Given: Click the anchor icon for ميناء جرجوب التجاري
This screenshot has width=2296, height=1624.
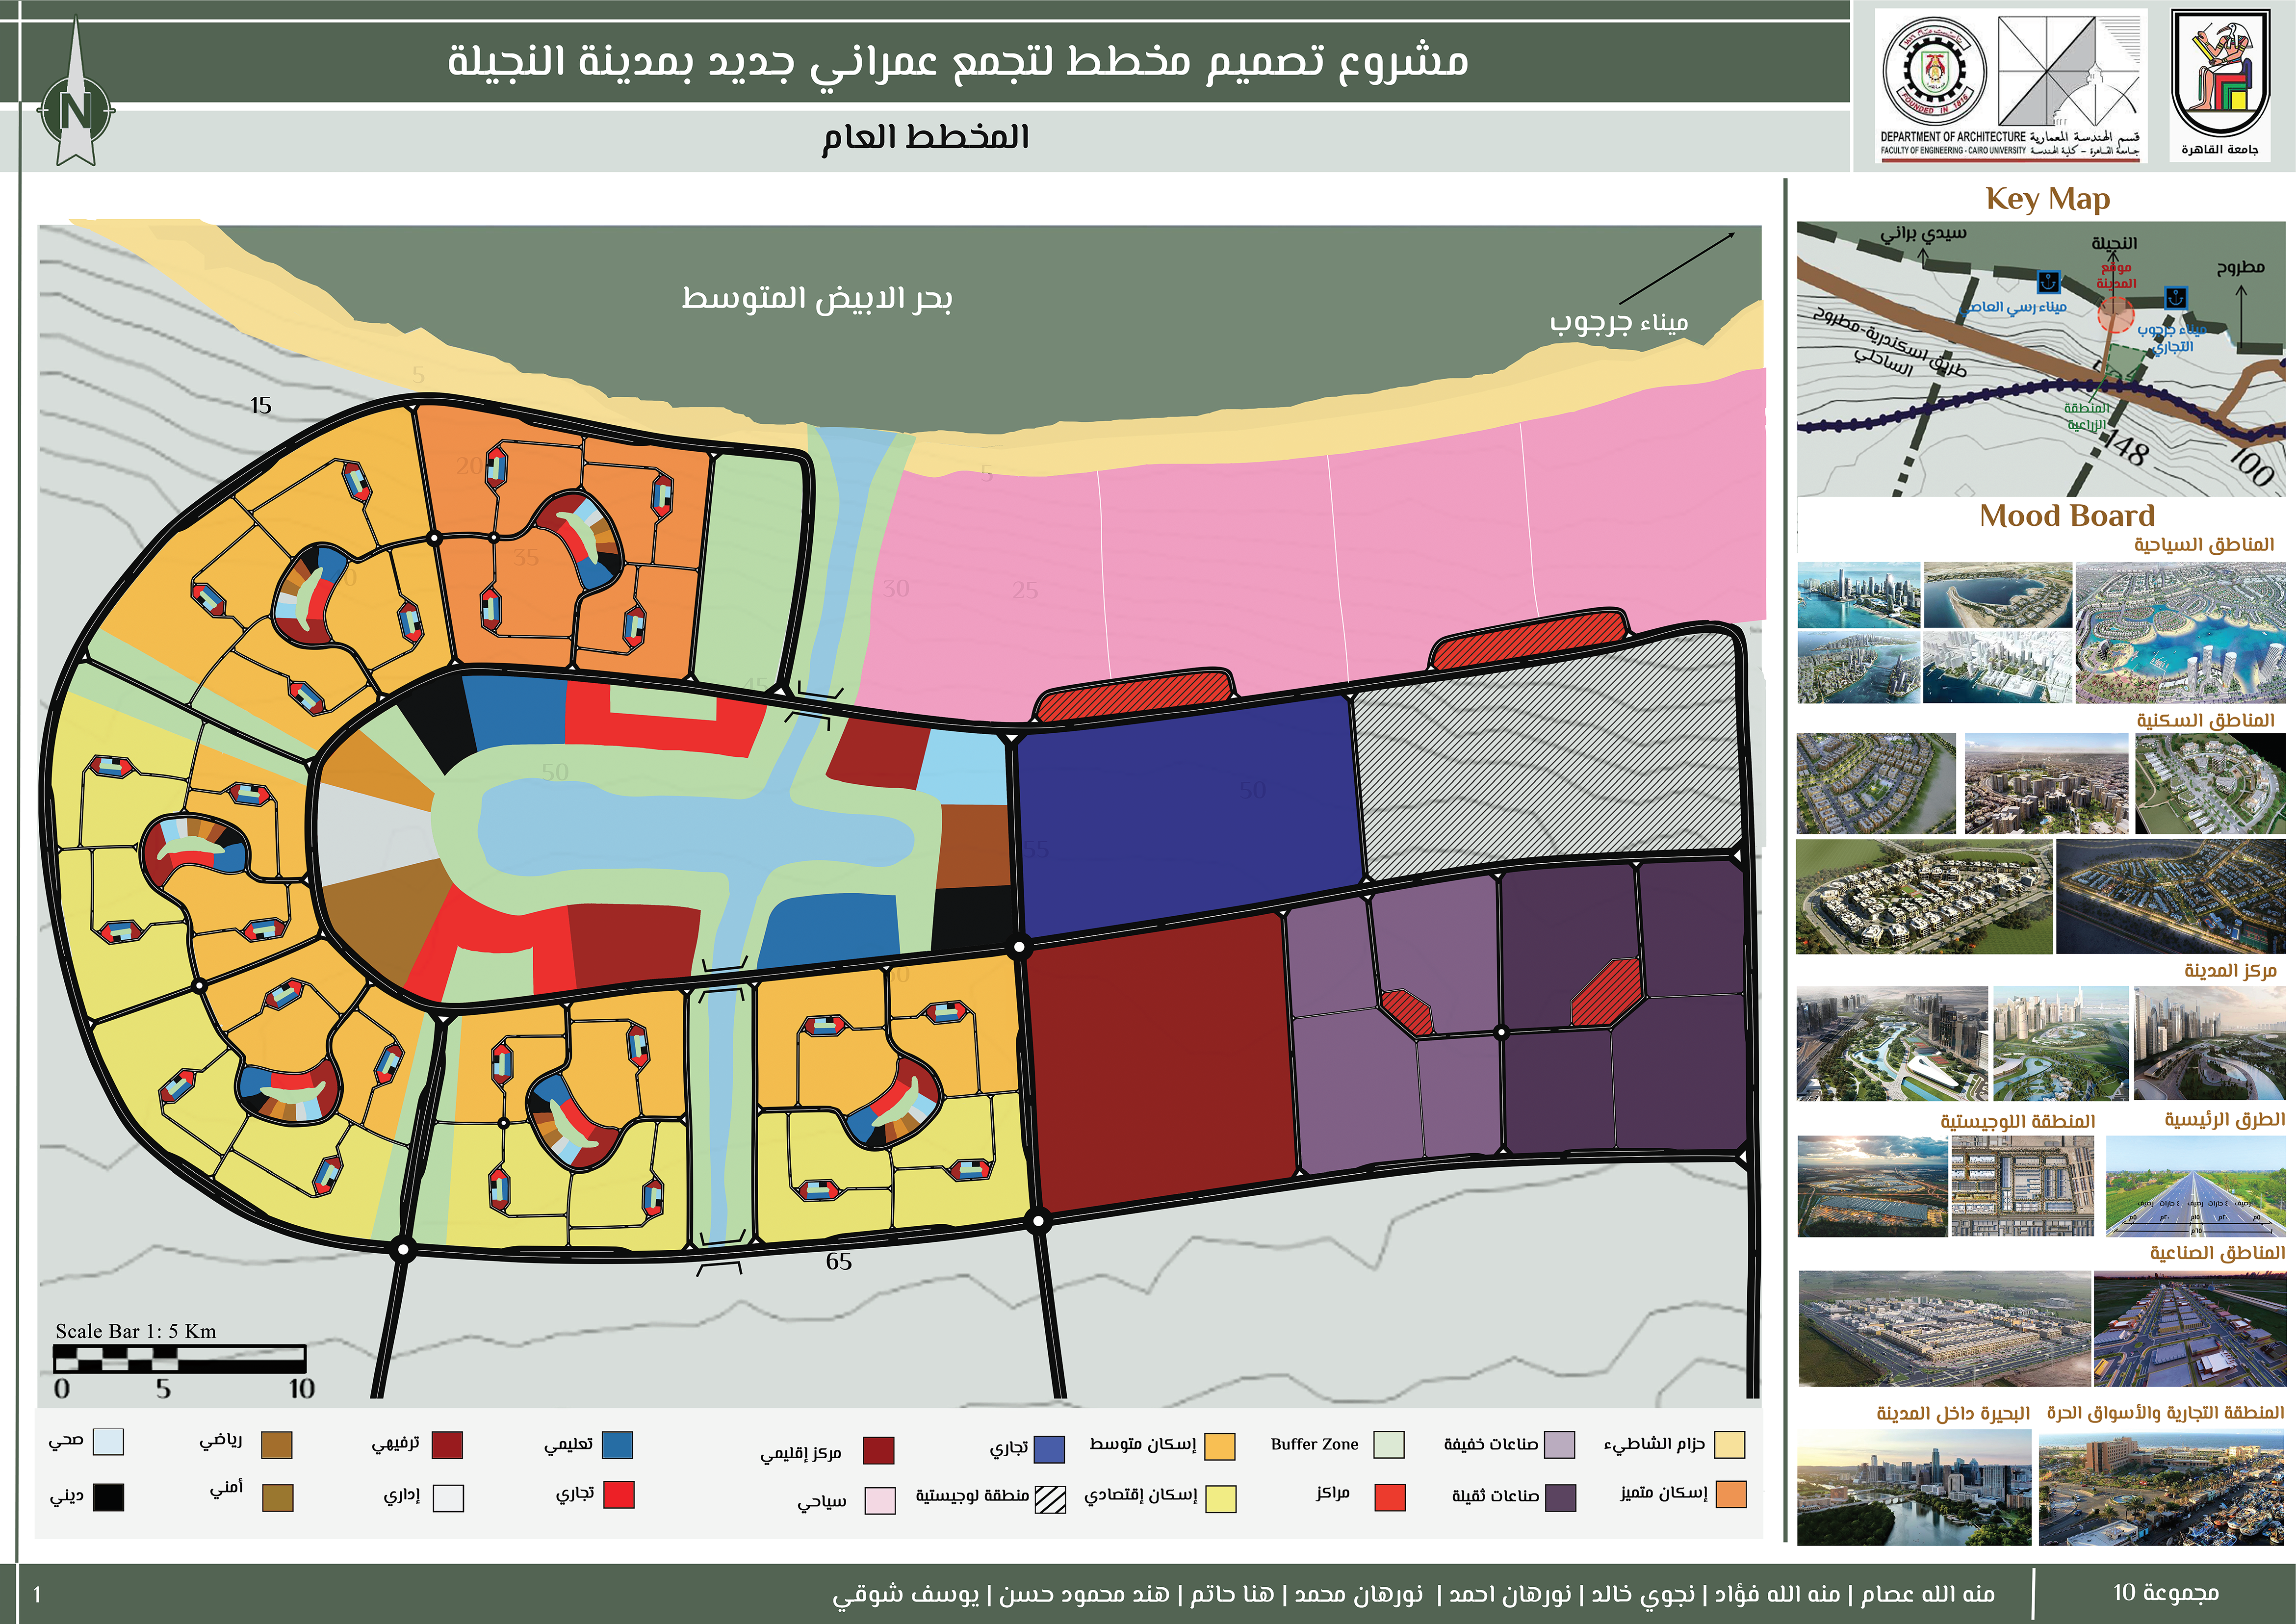Looking at the screenshot, I should coord(2175,297).
